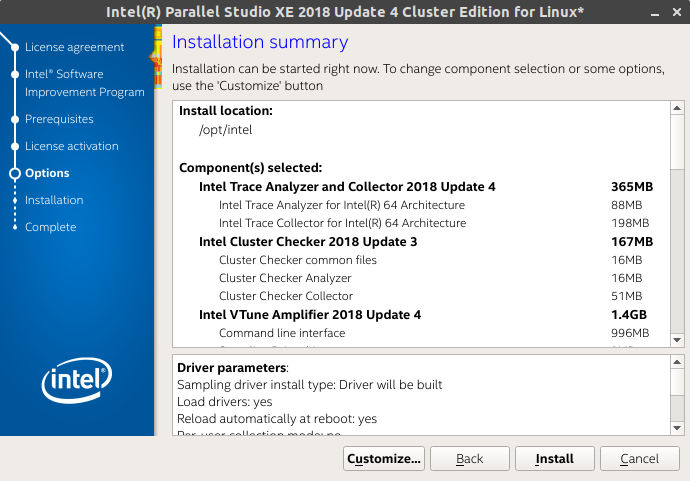Select the Complete step
Viewport: 690px width, 481px height.
51,227
